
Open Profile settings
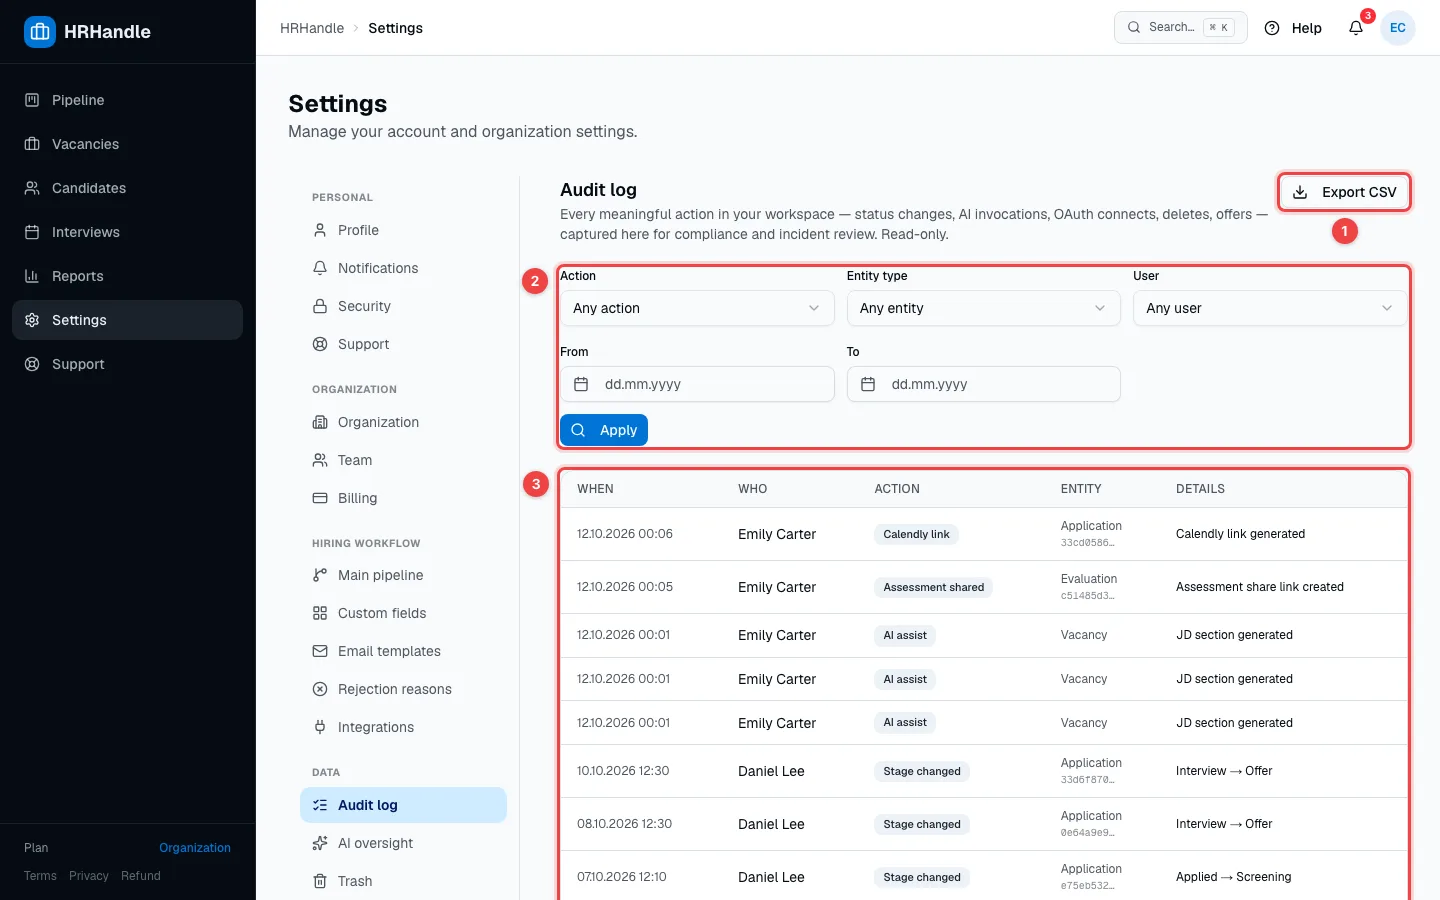[403, 230]
